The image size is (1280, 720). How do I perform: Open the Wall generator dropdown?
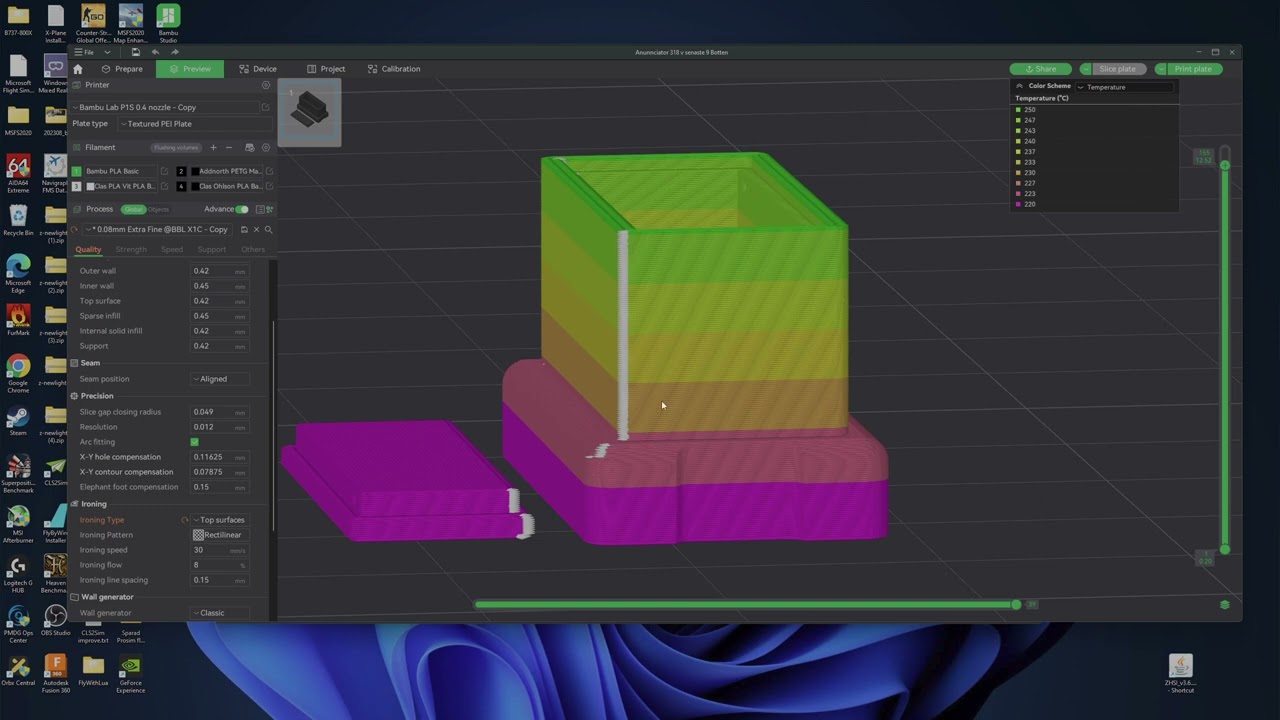click(x=219, y=613)
